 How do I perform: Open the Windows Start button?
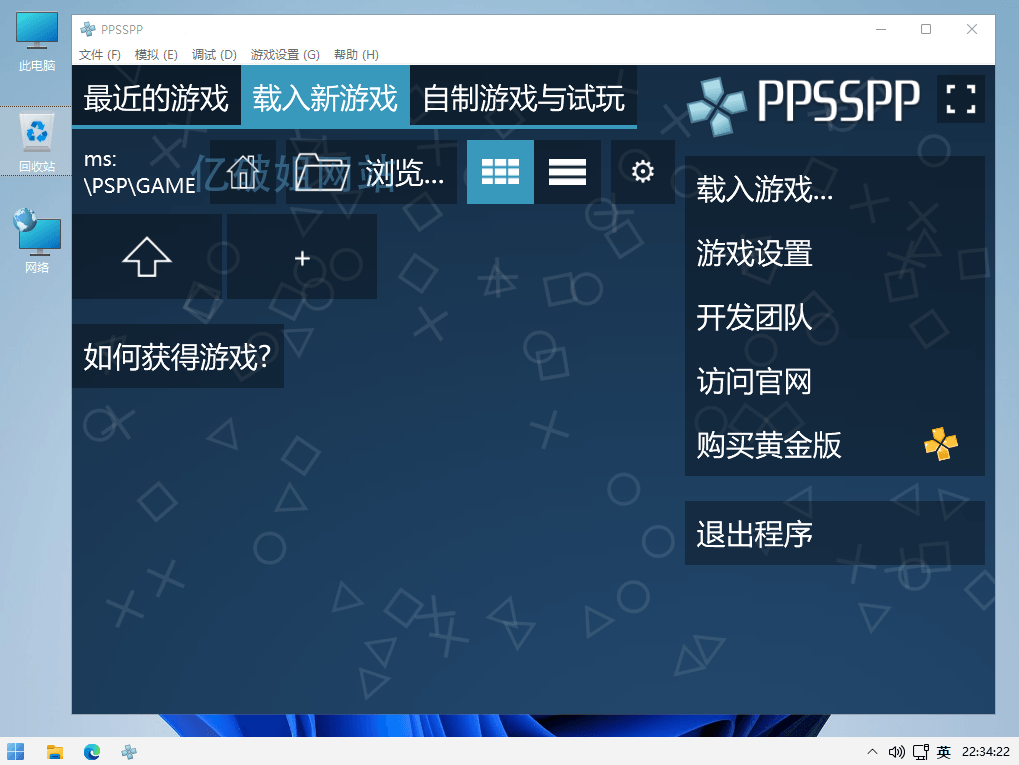16,751
